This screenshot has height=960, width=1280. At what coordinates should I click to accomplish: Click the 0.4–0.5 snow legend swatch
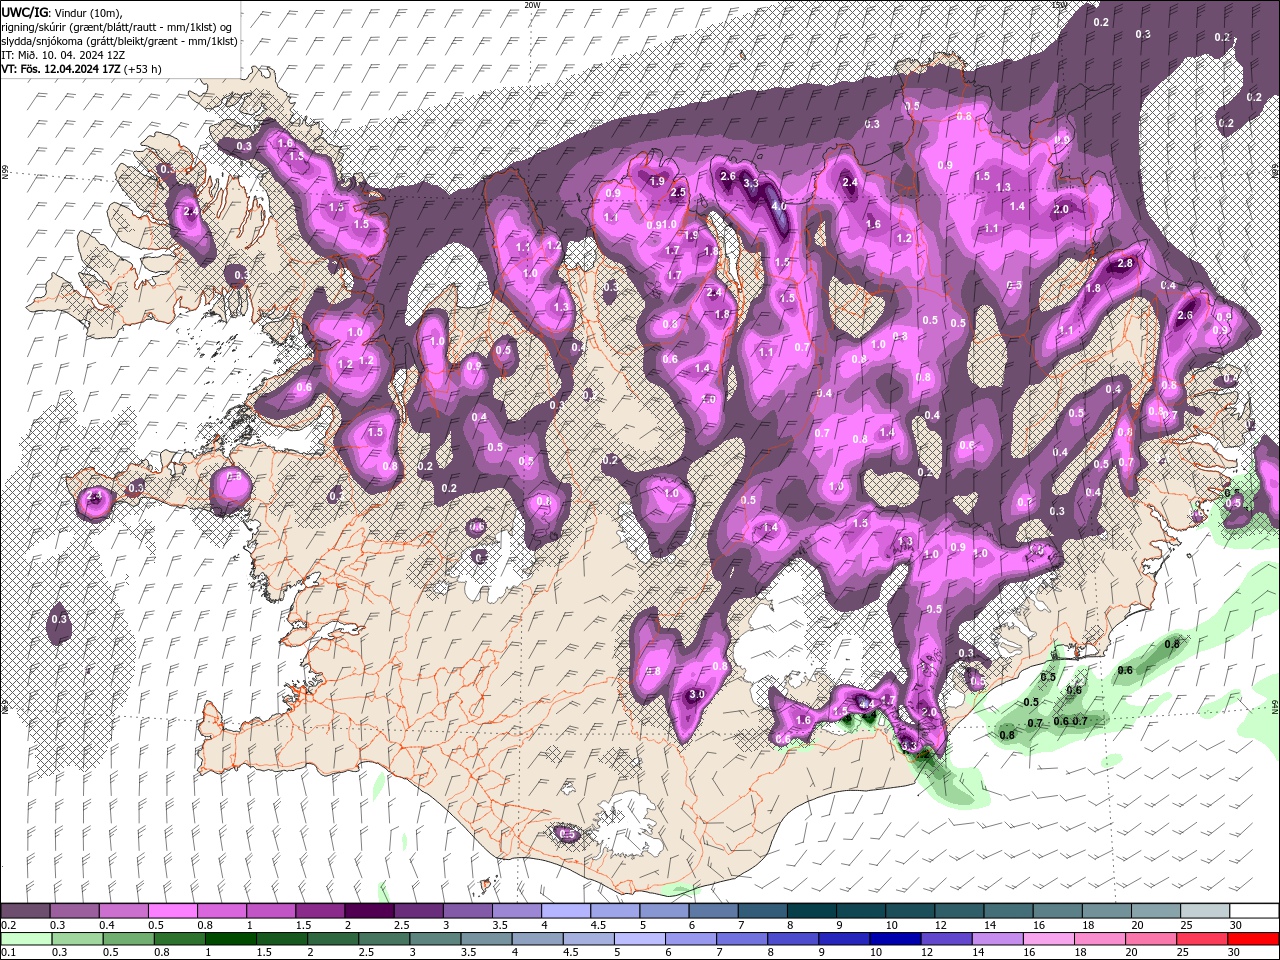click(x=123, y=911)
